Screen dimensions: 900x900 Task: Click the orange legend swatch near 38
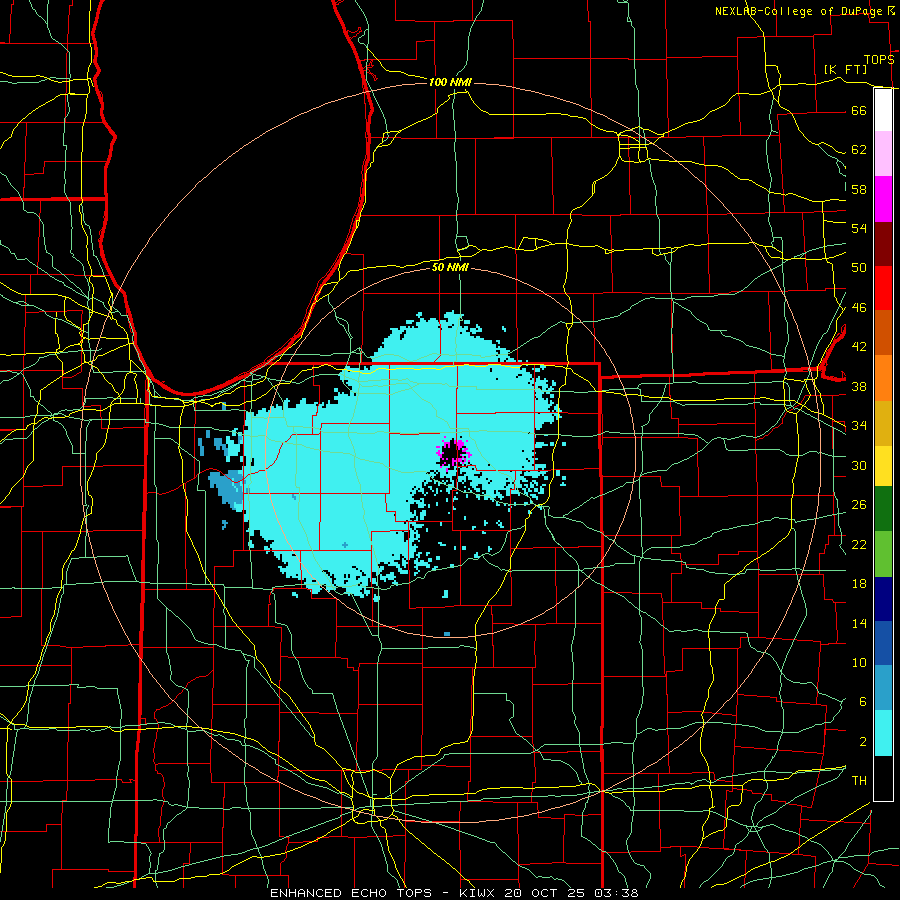[x=883, y=378]
